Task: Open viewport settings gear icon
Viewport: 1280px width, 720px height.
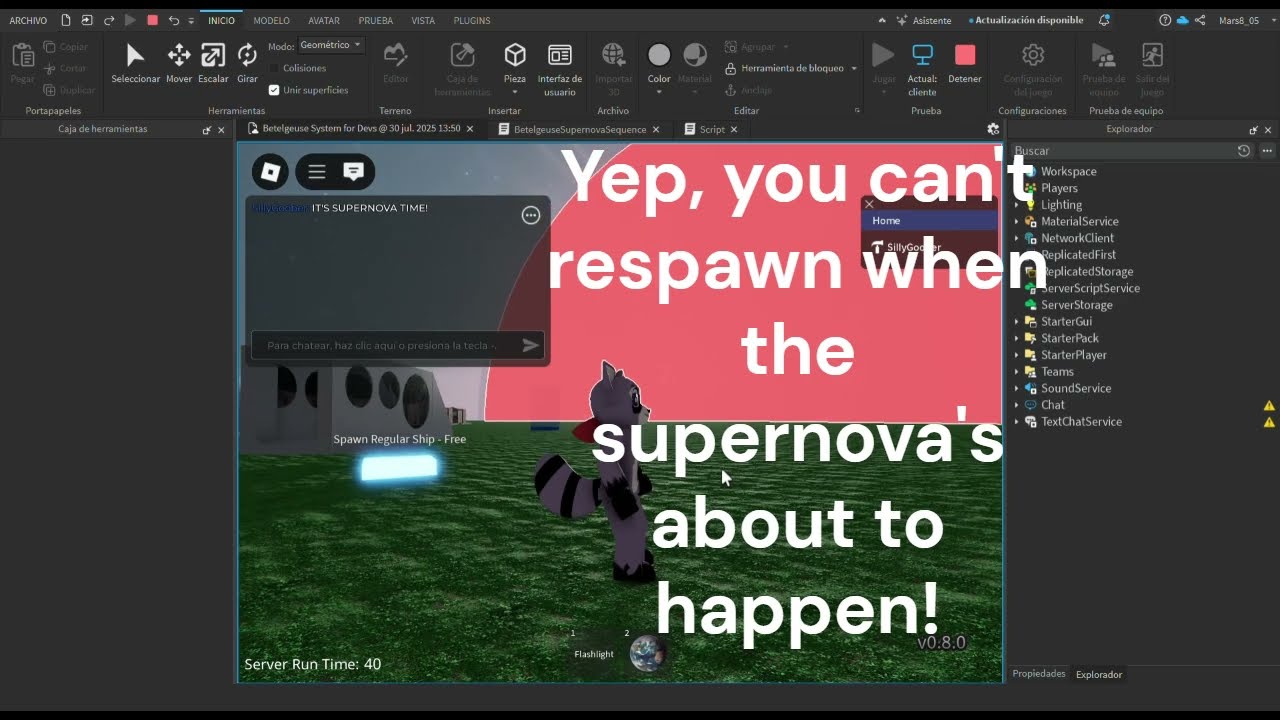Action: (x=993, y=129)
